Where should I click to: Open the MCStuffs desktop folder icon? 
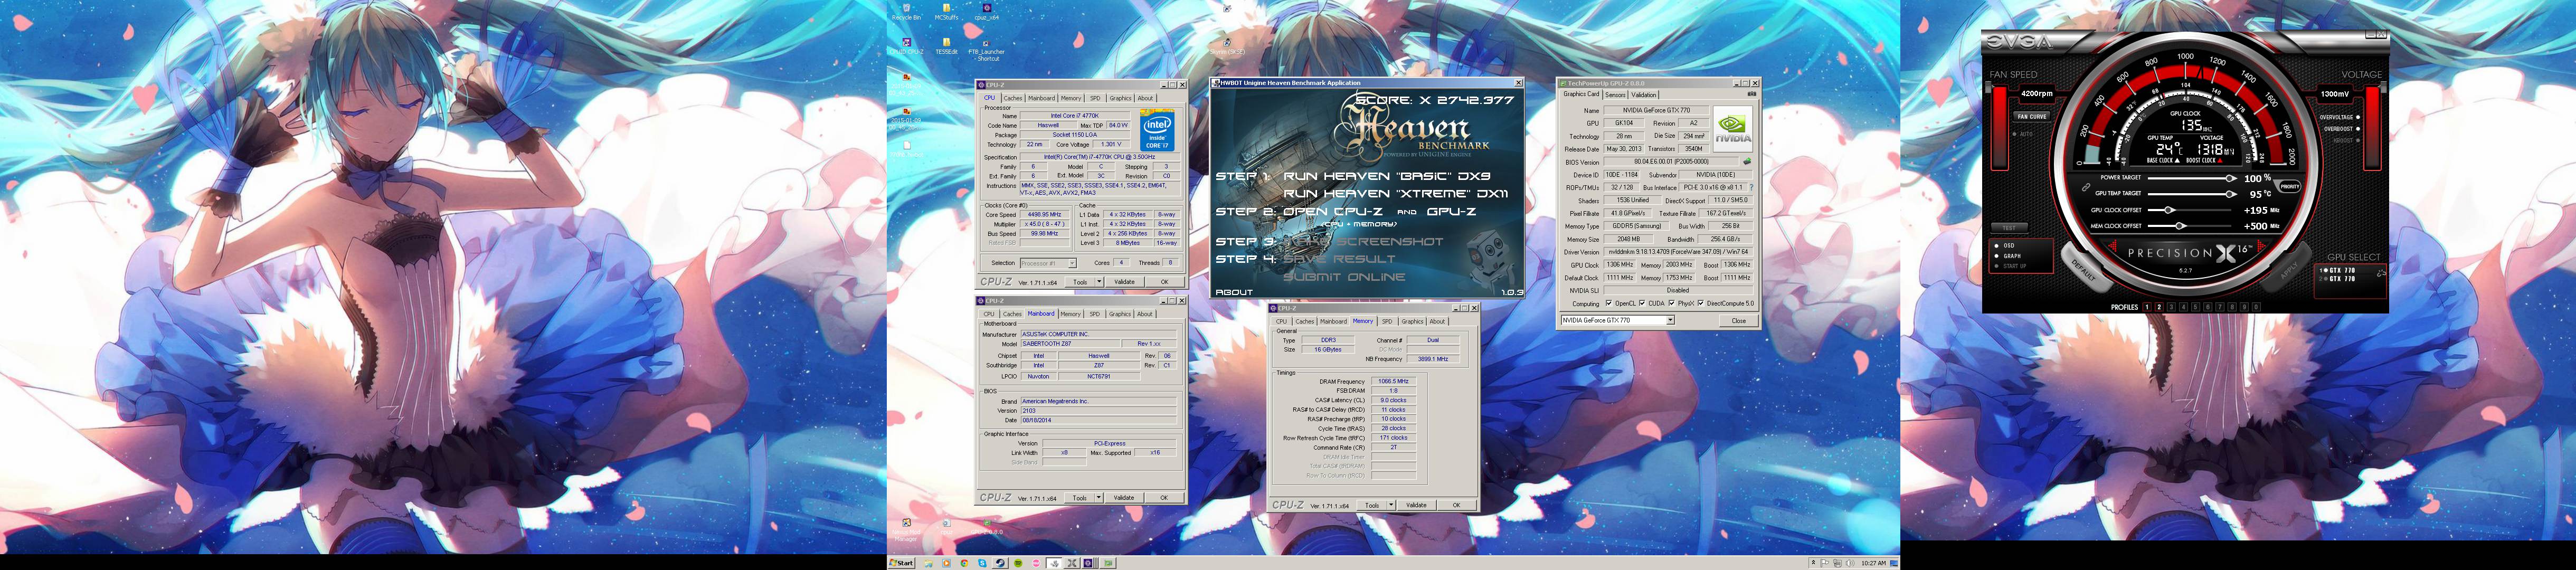pos(946,12)
